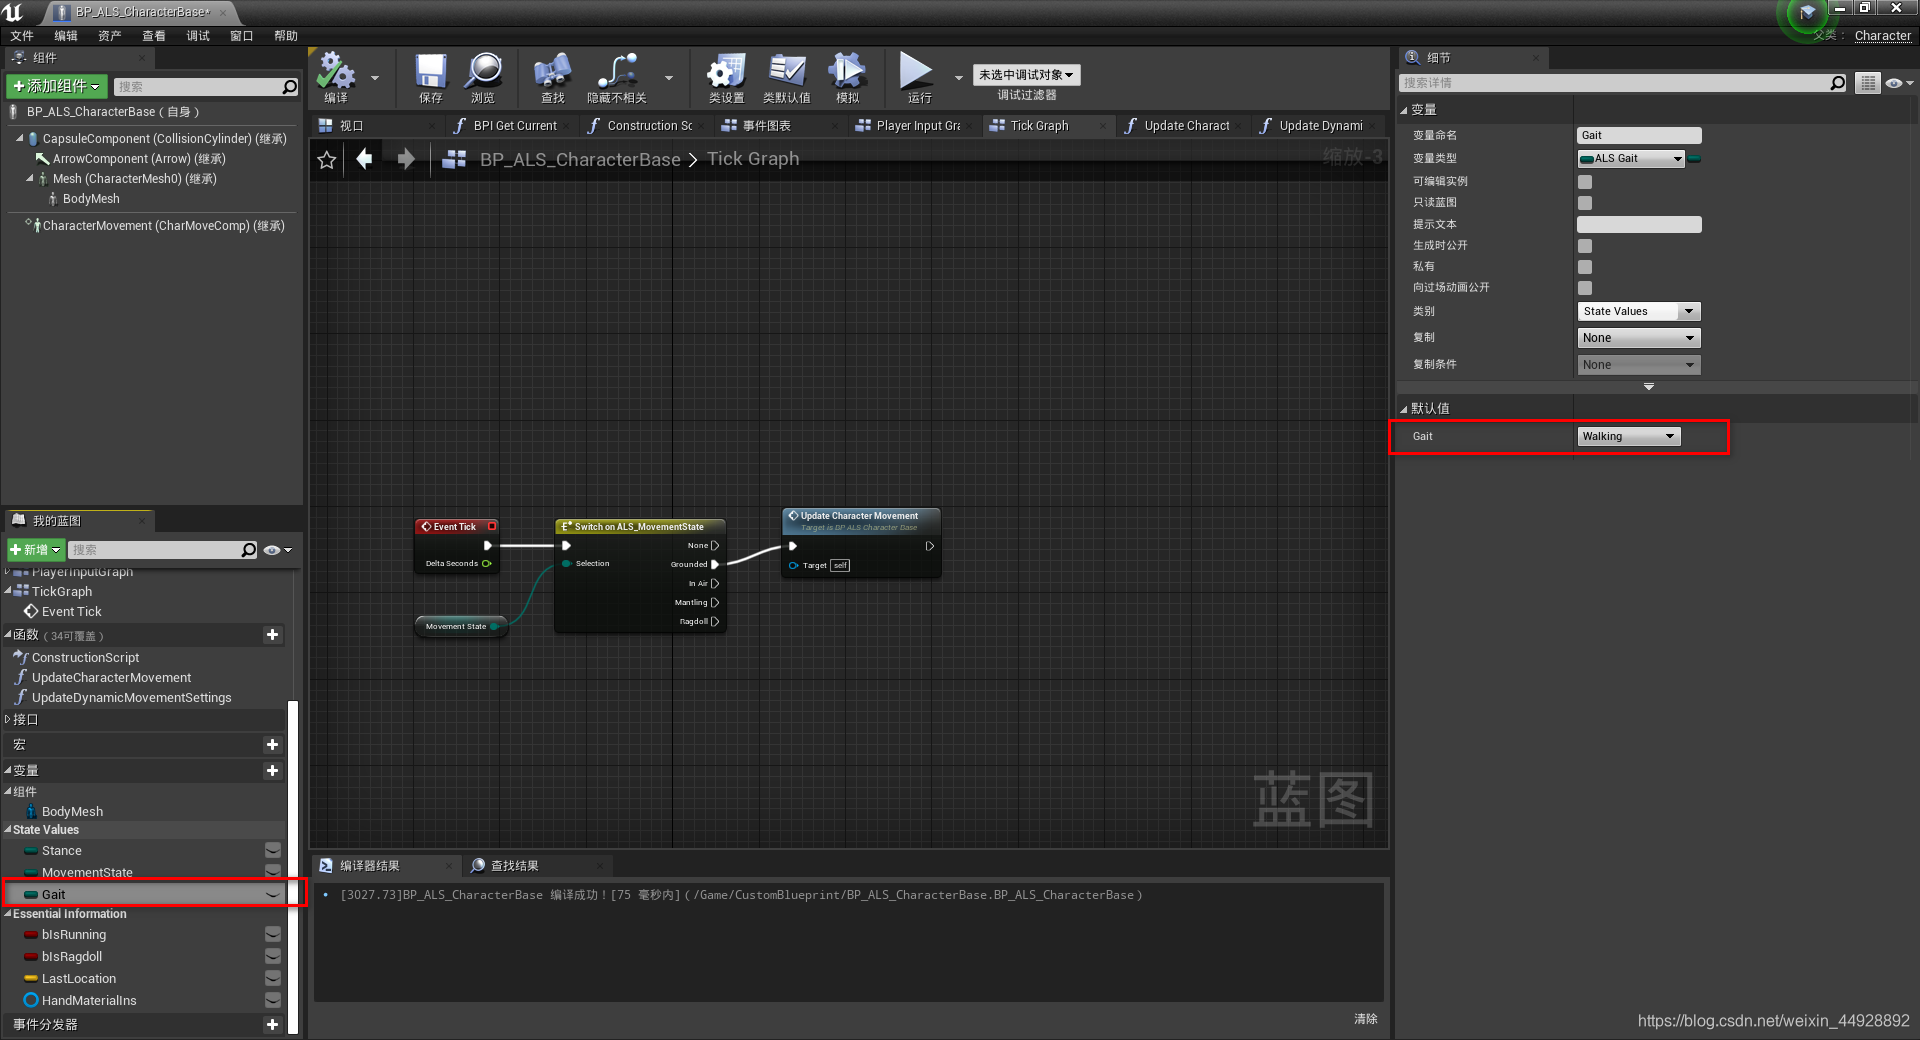Open the Gait default value Walking dropdown
This screenshot has height=1040, width=1920.
pos(1627,436)
